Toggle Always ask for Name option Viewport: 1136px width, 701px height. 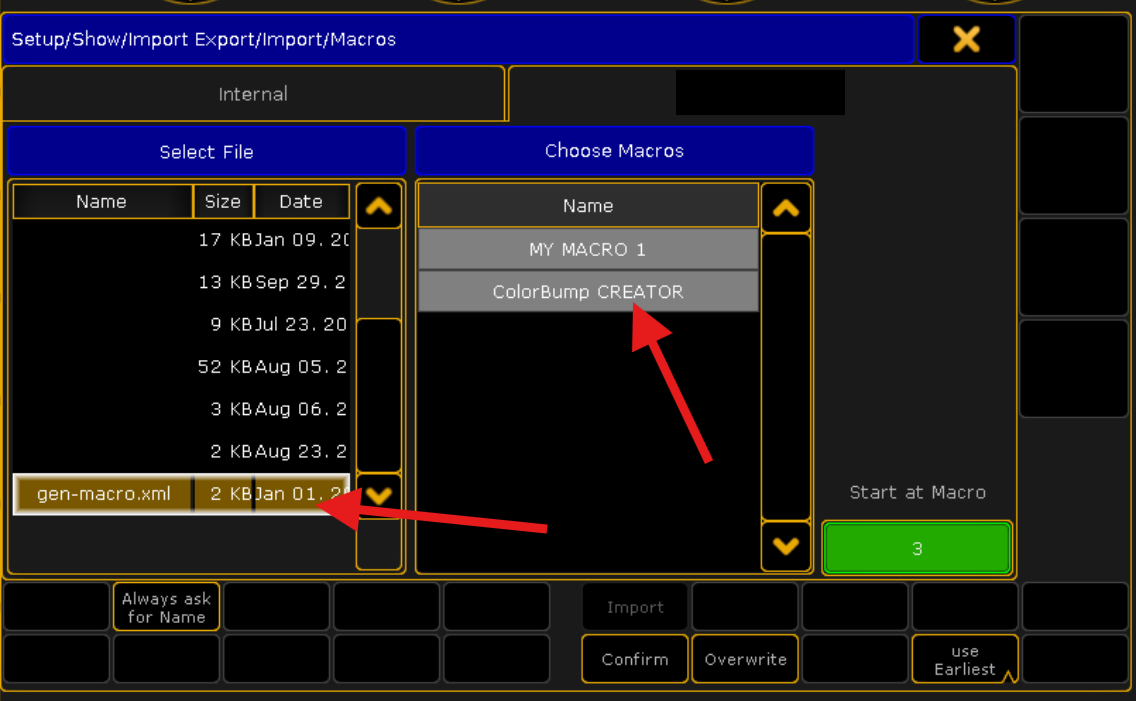coord(166,608)
